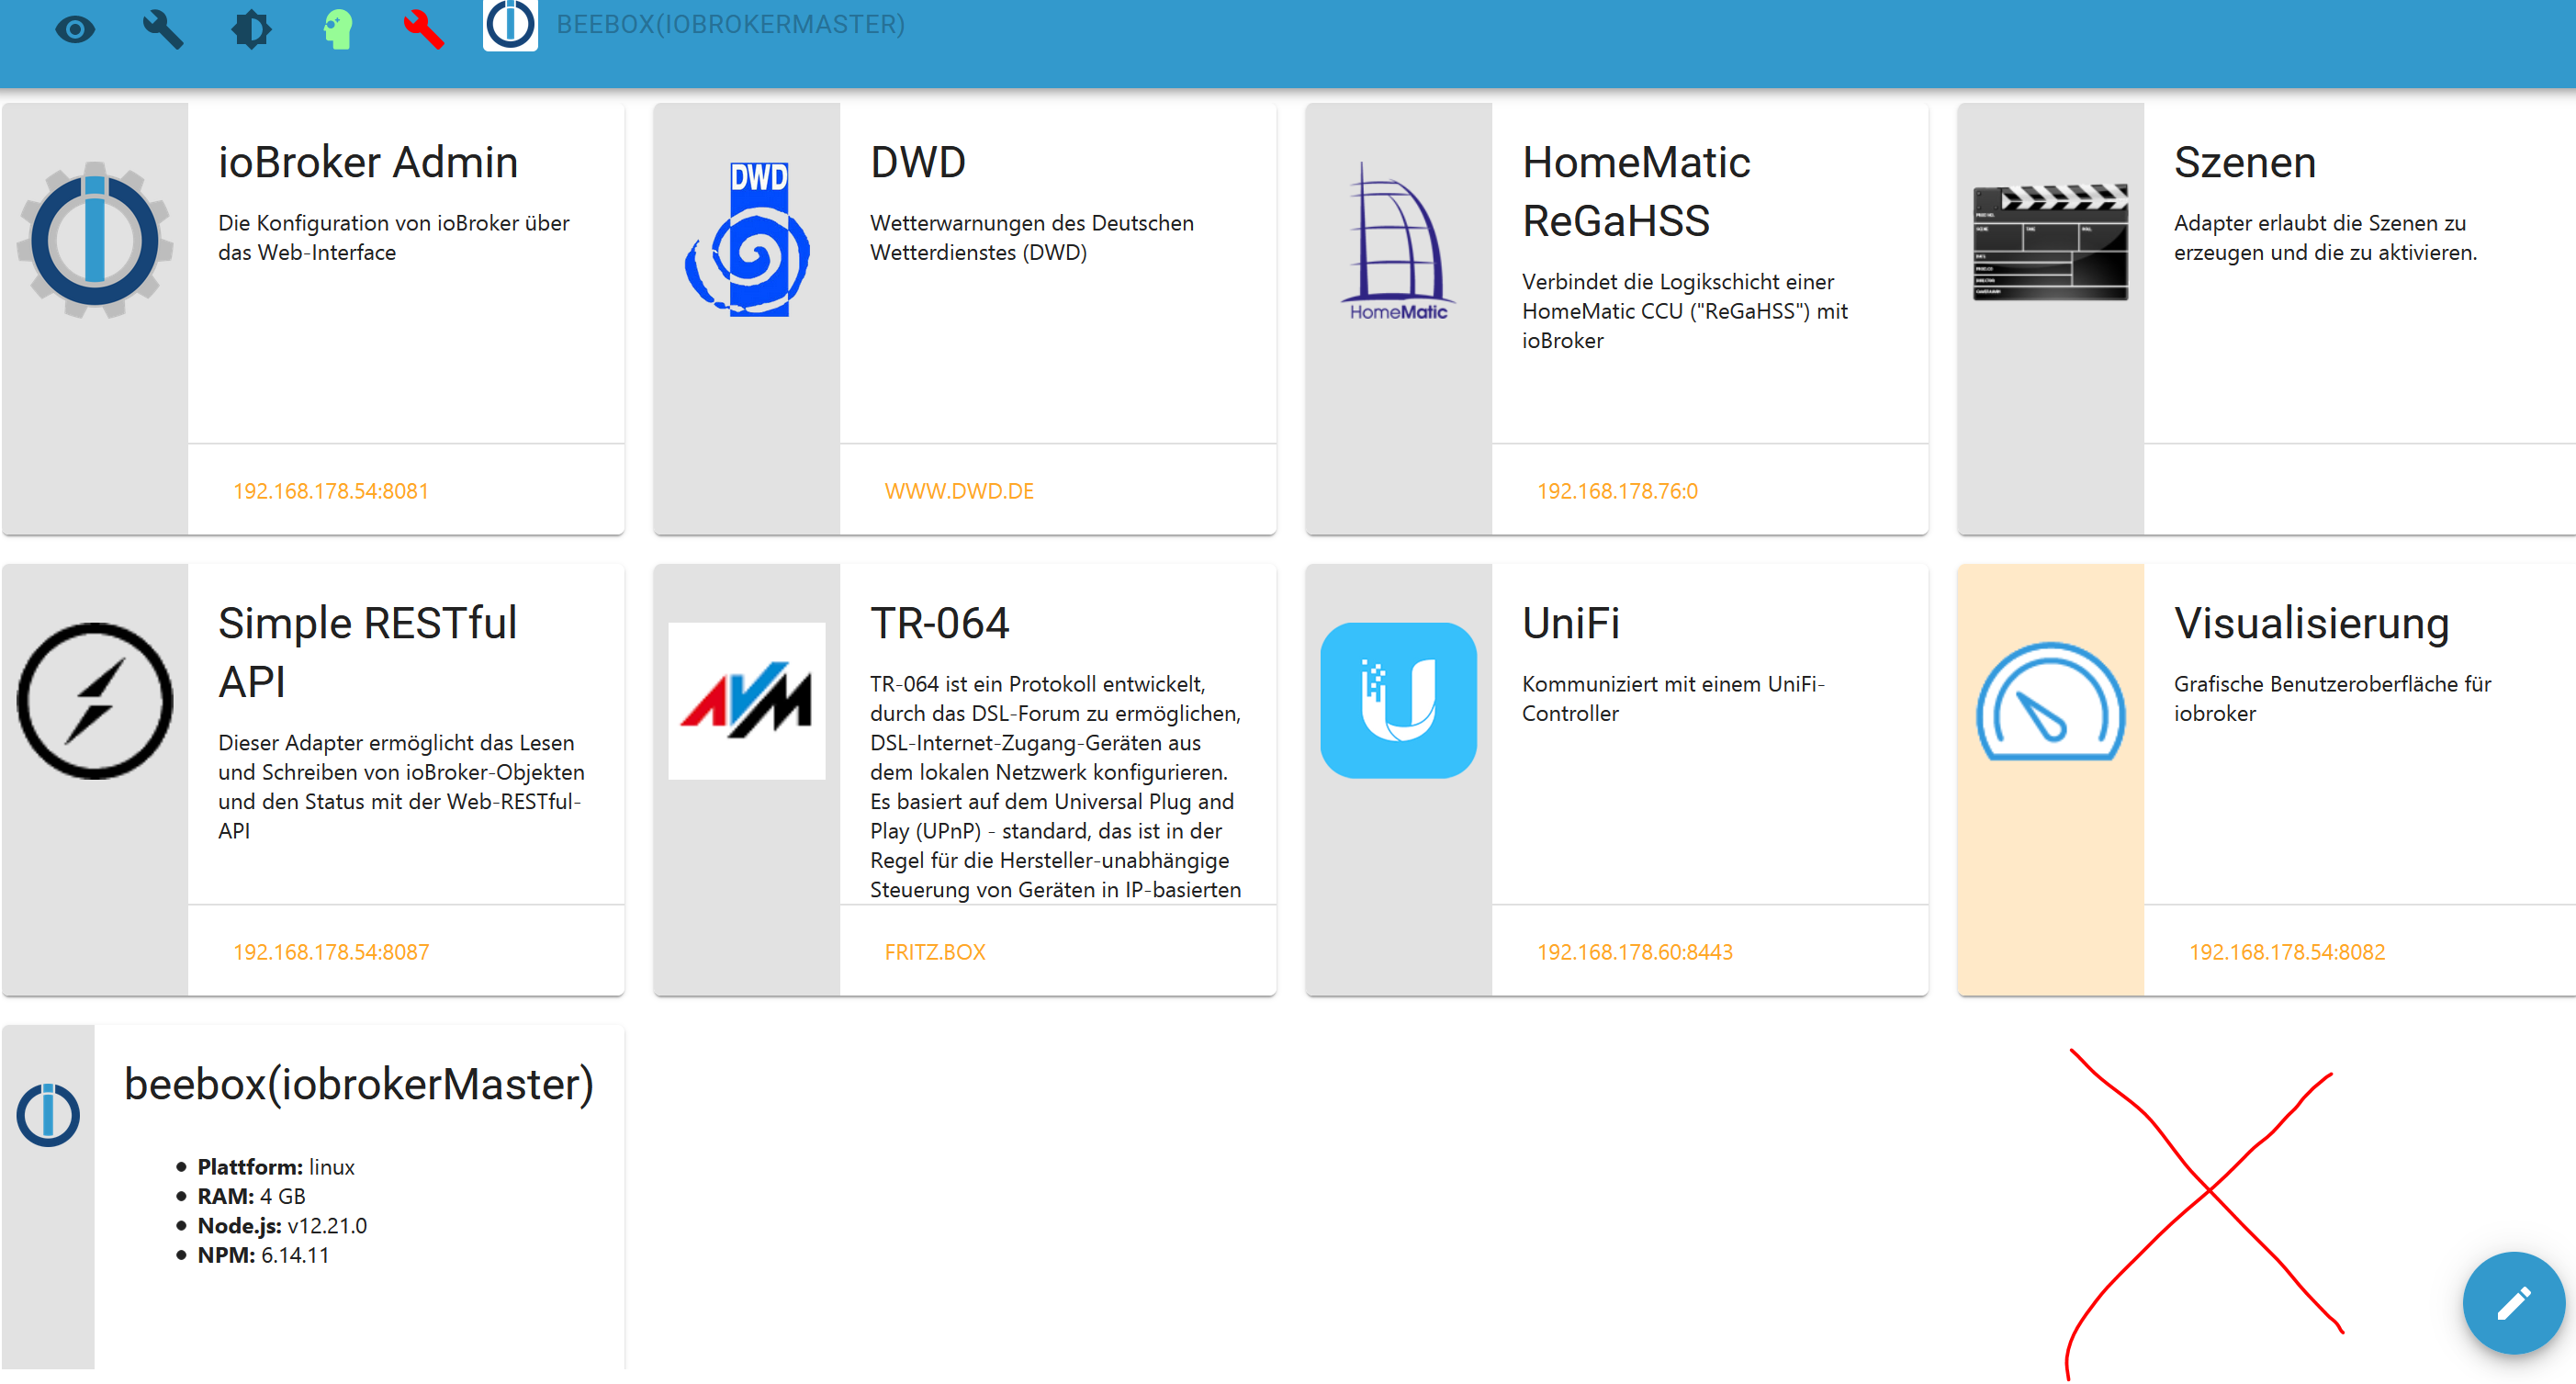Click the AVM logo on TR-064 card
Viewport: 2576px width, 1384px height.
click(x=747, y=701)
